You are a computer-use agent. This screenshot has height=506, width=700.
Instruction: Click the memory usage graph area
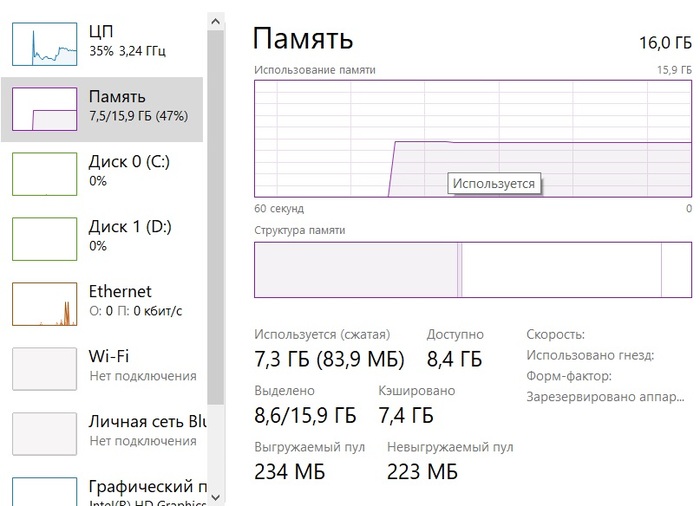pyautogui.click(x=472, y=138)
